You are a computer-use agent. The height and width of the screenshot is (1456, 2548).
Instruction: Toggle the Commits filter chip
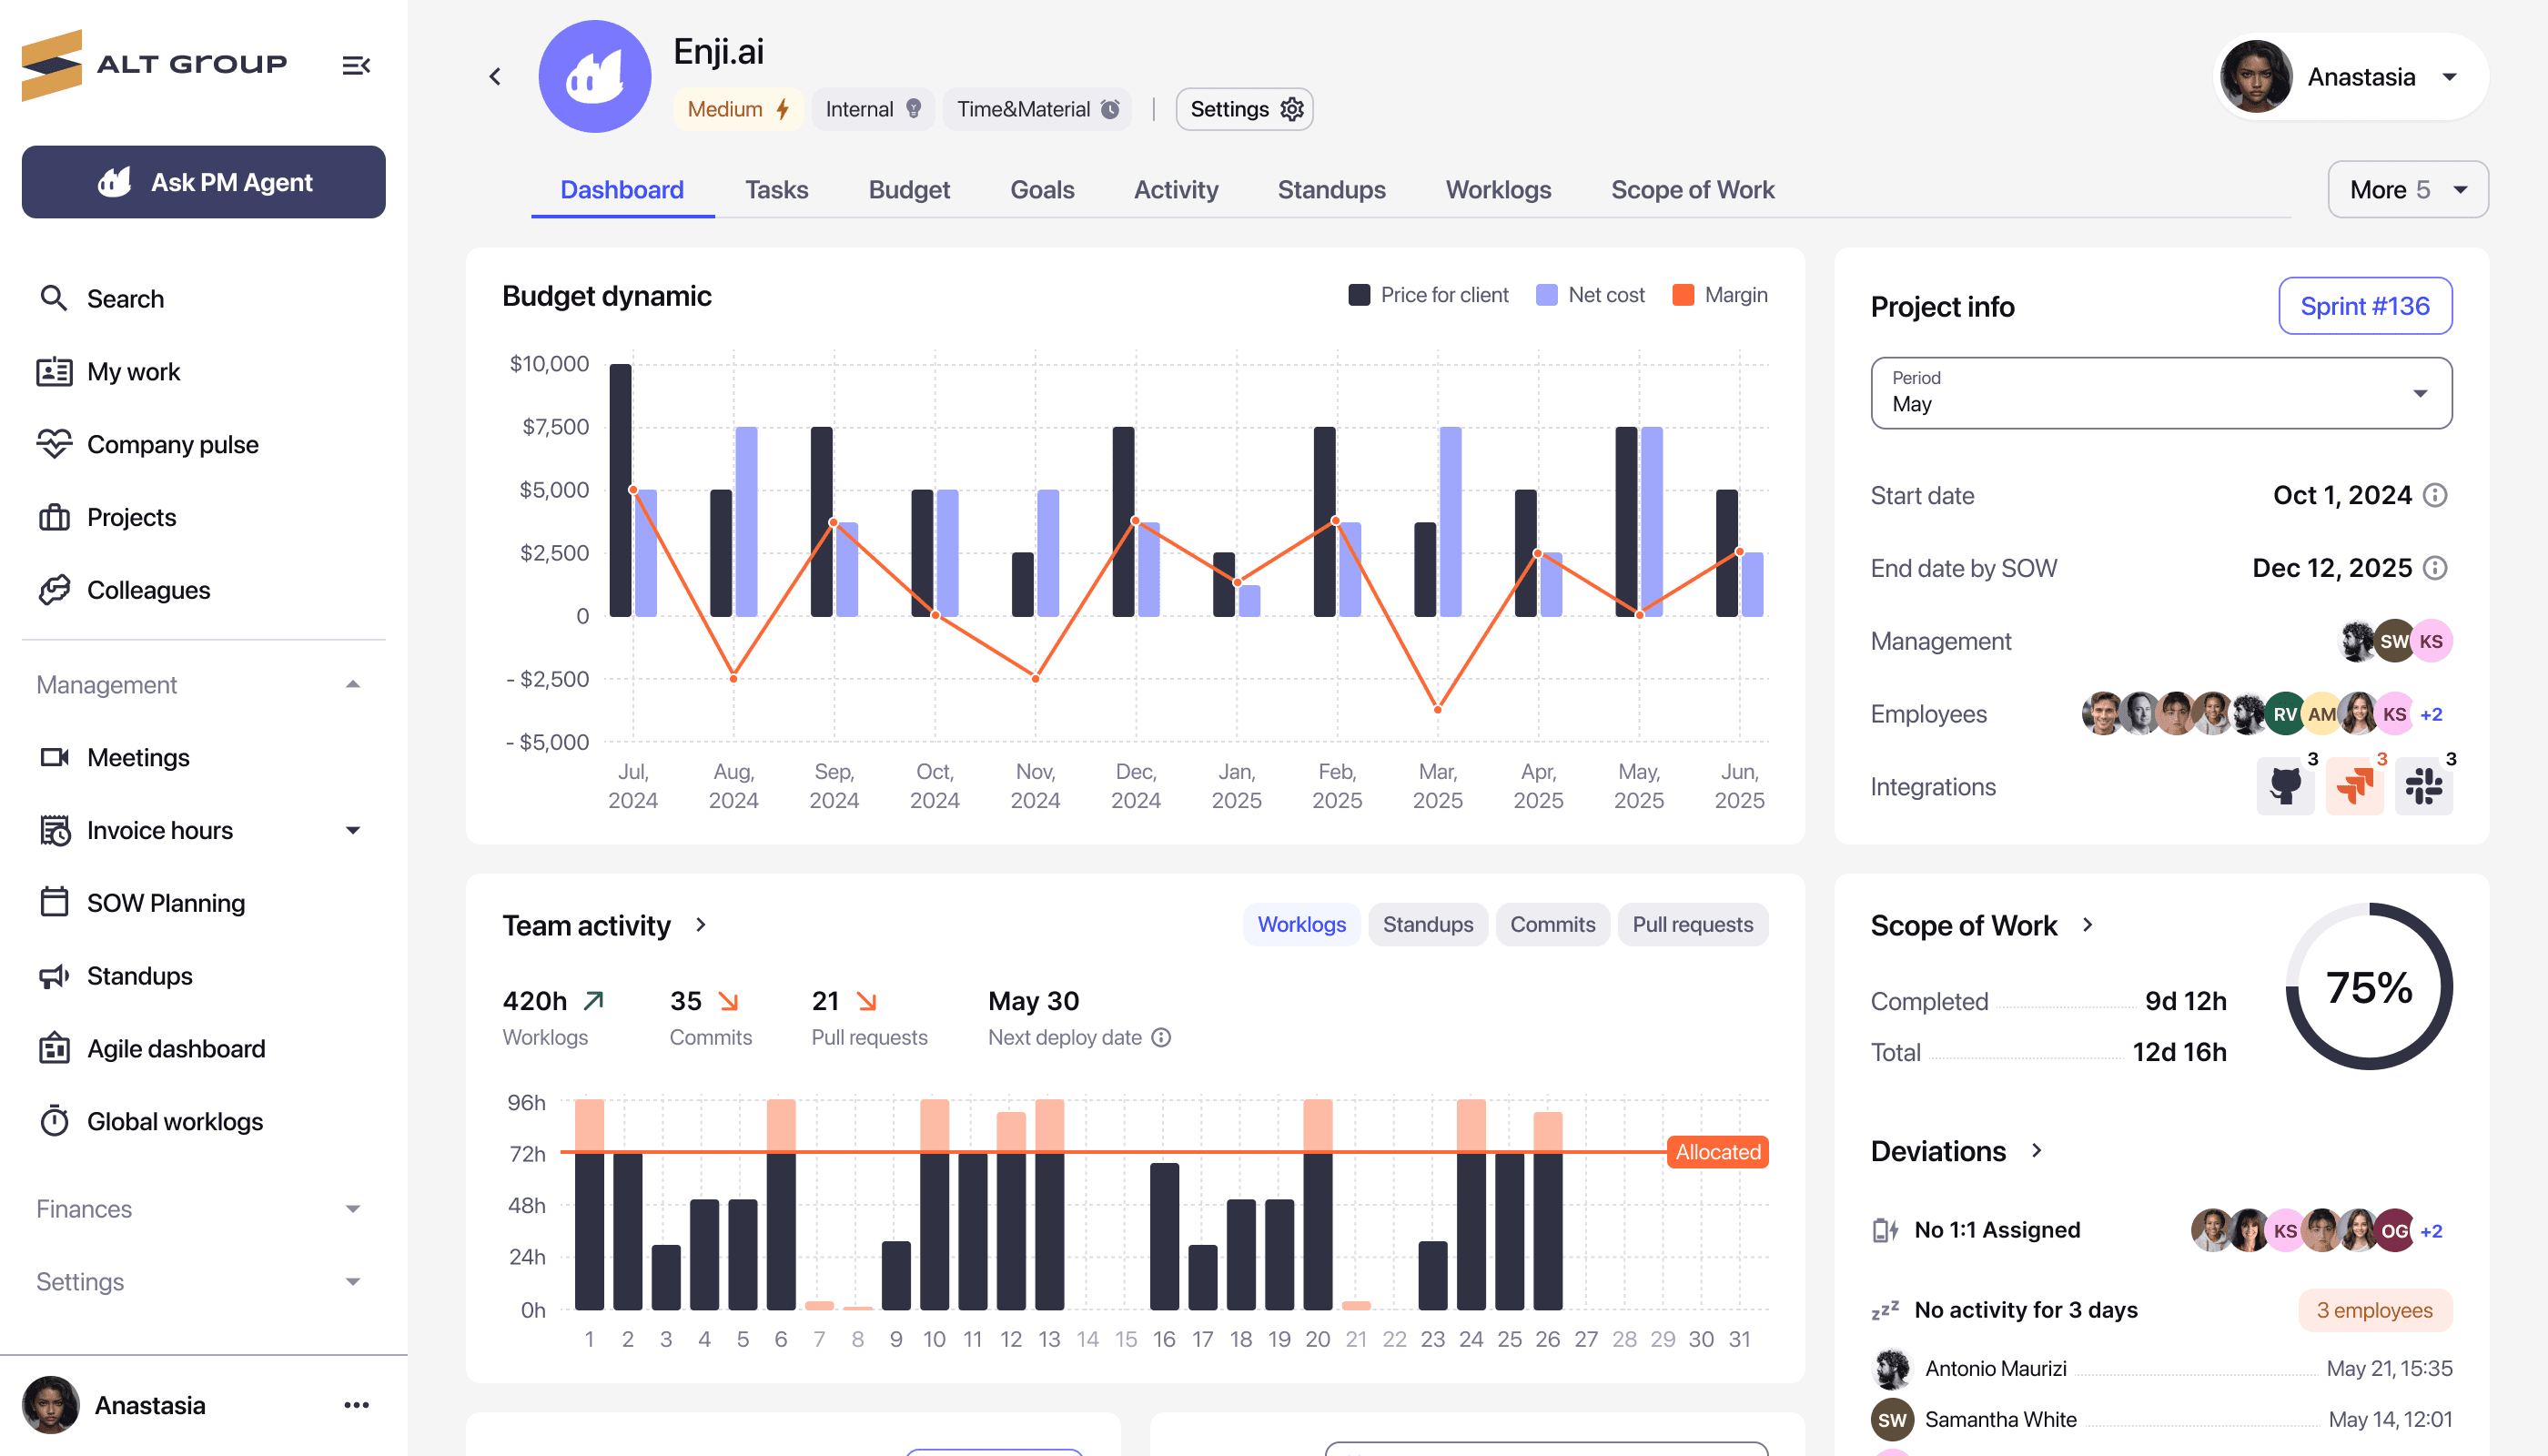click(x=1552, y=924)
